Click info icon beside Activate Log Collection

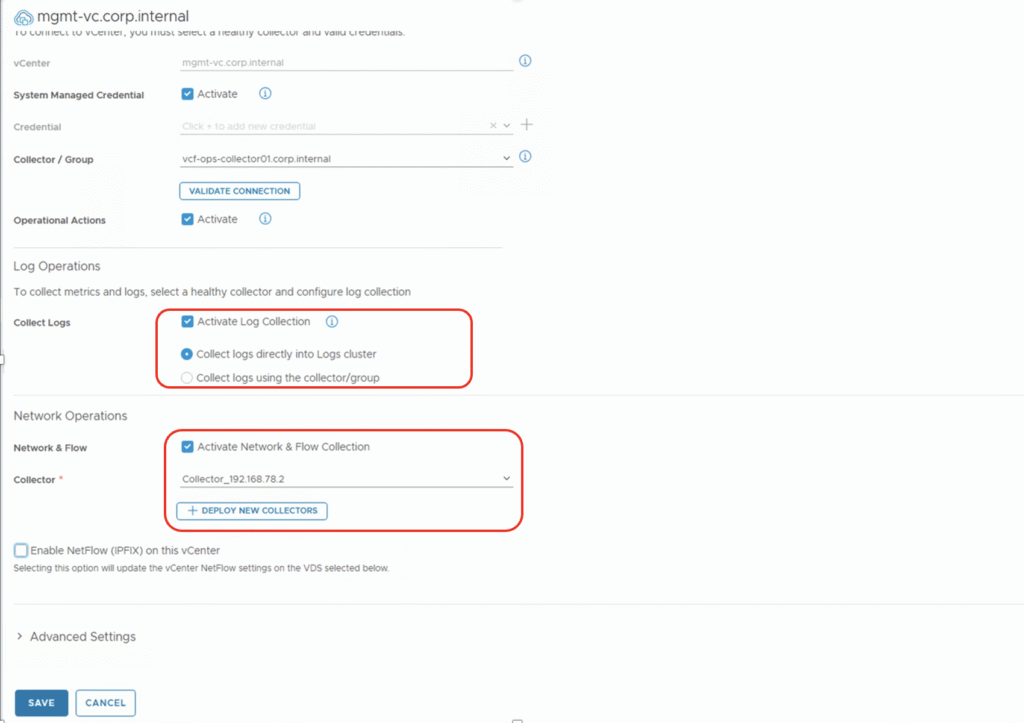[x=332, y=322]
